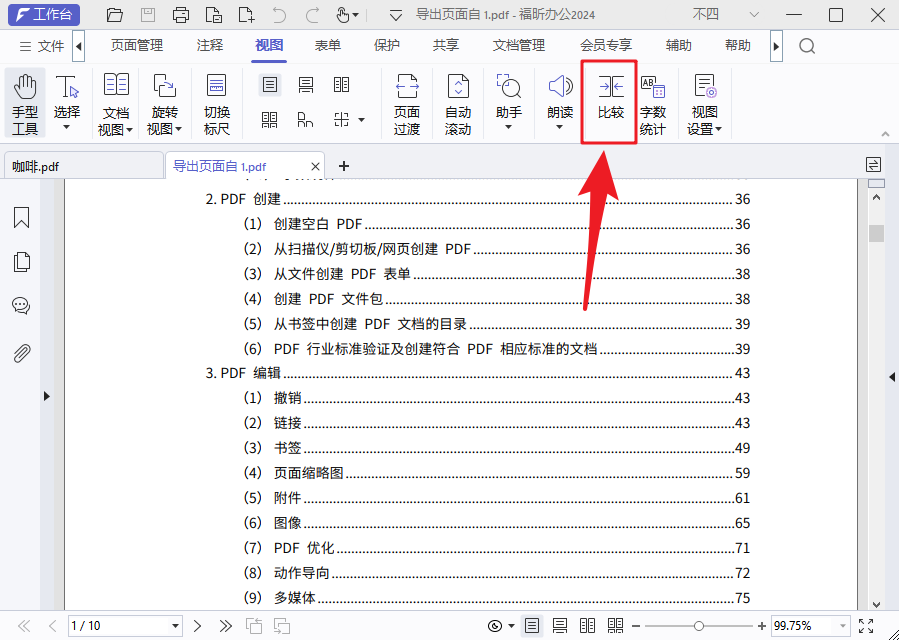
Task: Switch to the 注释 ribbon tab
Action: 210,46
